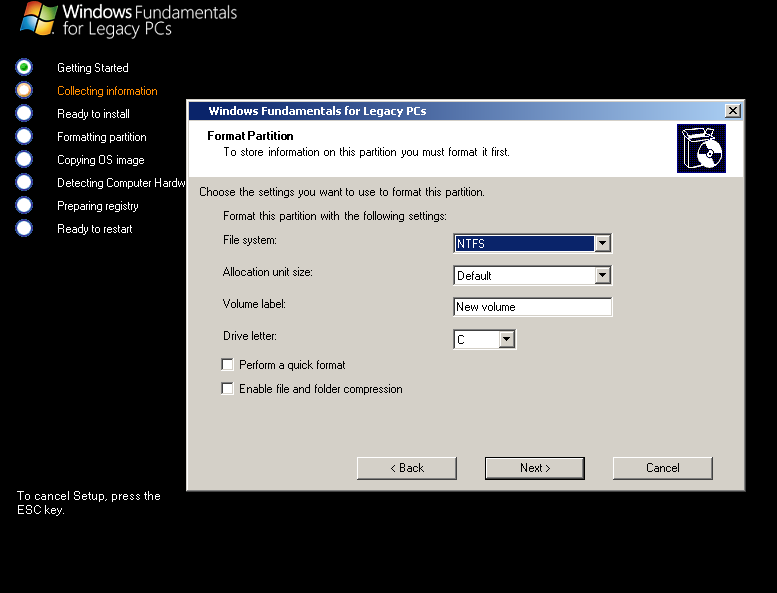Screen dimensions: 777x593
Task: Click the Collecting information step indicator
Action: pyautogui.click(x=24, y=90)
